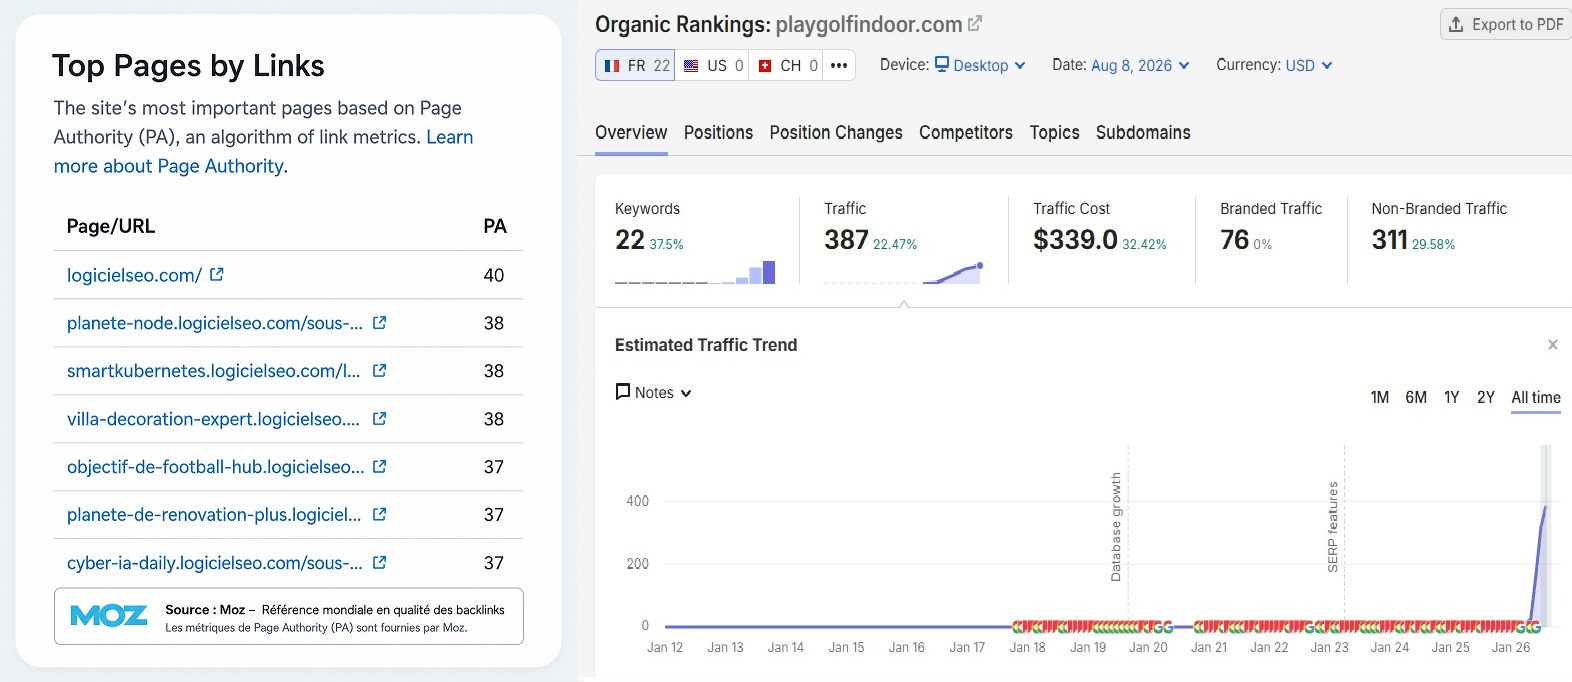Image resolution: width=1572 pixels, height=682 pixels.
Task: Click the Keywords value 22
Action: [630, 240]
